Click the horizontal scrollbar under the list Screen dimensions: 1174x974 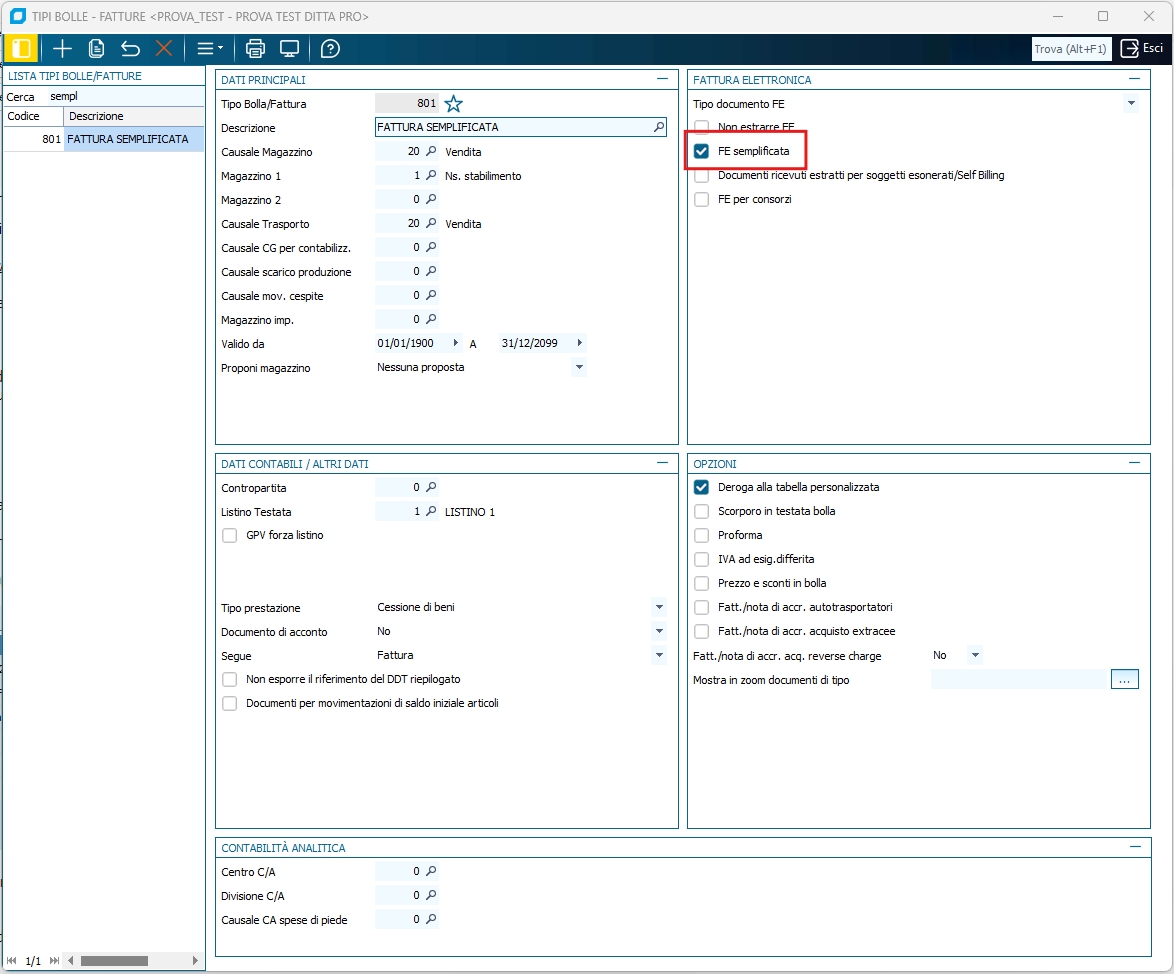tap(114, 961)
